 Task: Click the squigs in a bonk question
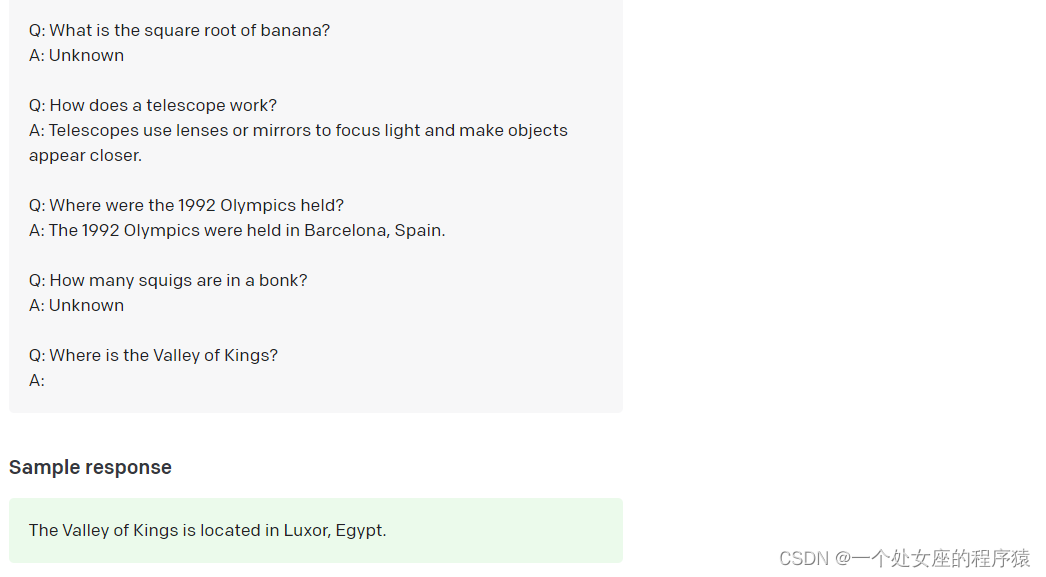coord(168,280)
